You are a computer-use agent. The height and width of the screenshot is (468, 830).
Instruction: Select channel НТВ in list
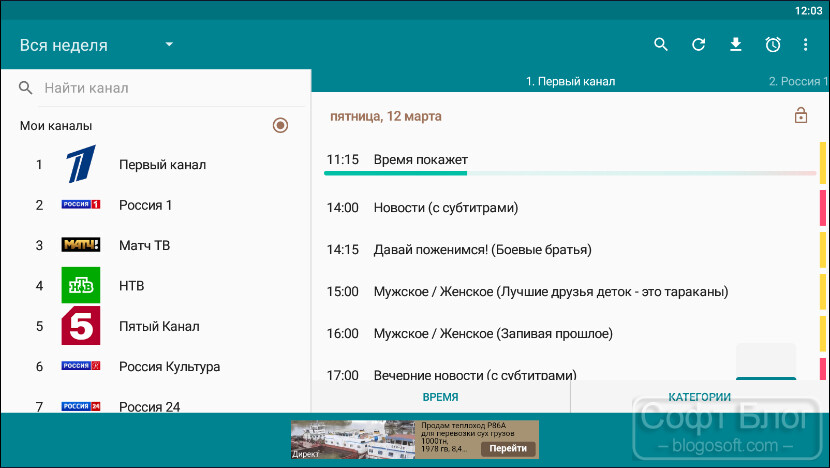pyautogui.click(x=156, y=285)
